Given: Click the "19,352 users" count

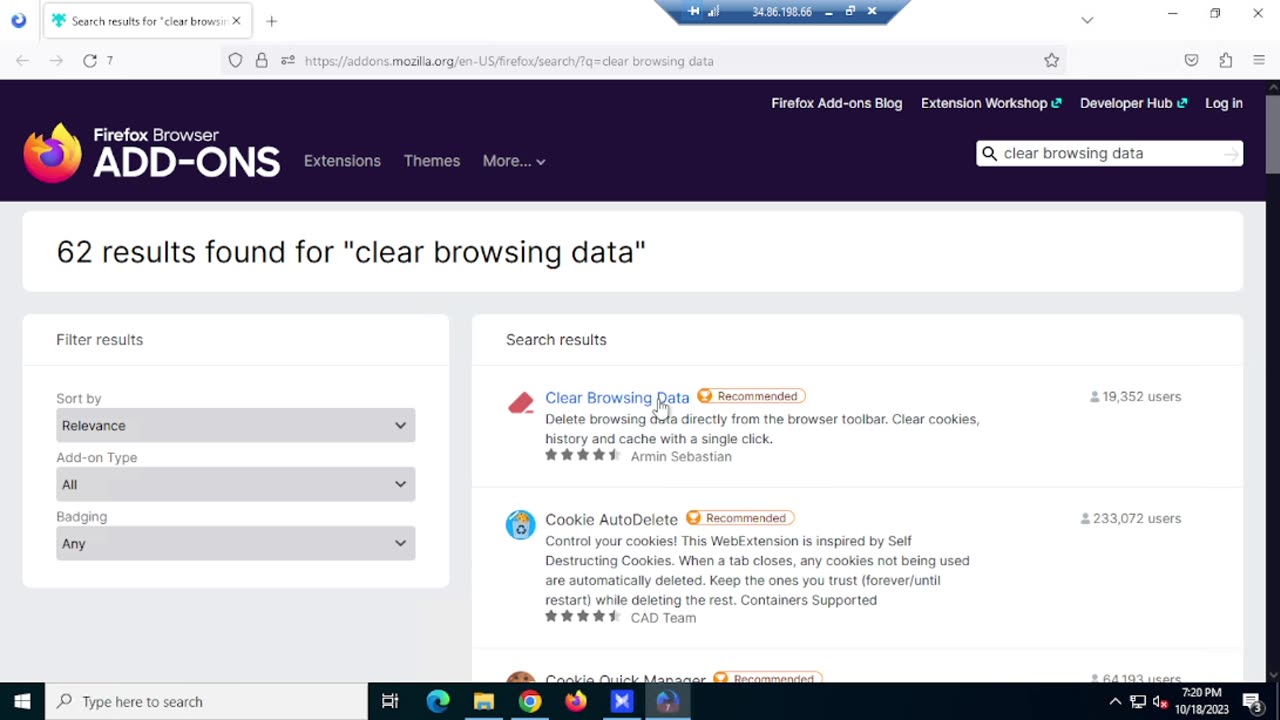Looking at the screenshot, I should (x=1135, y=396).
